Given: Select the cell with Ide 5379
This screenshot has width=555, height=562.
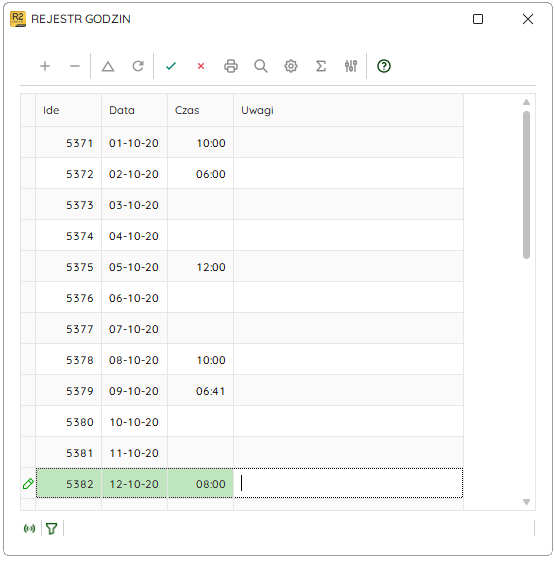Looking at the screenshot, I should click(x=68, y=391).
